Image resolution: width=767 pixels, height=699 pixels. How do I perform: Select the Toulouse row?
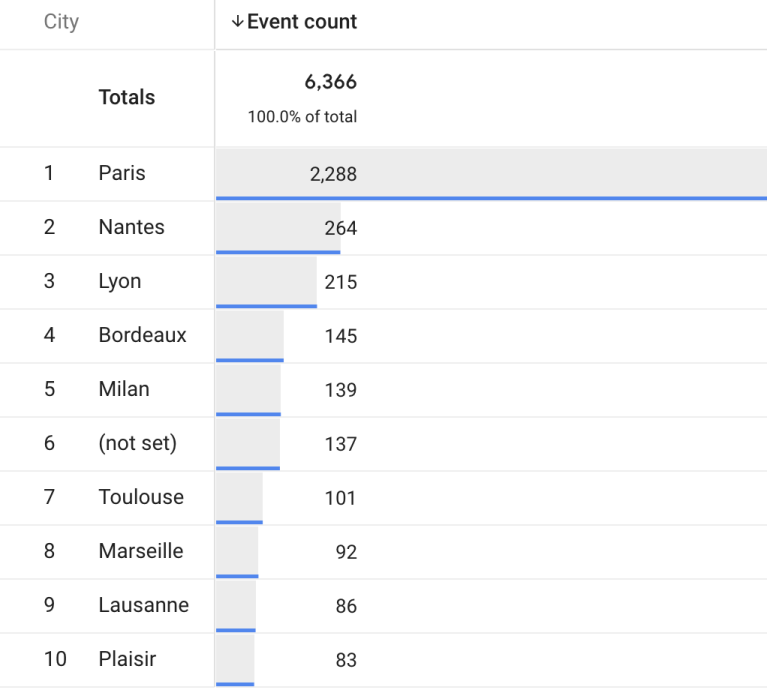(141, 497)
